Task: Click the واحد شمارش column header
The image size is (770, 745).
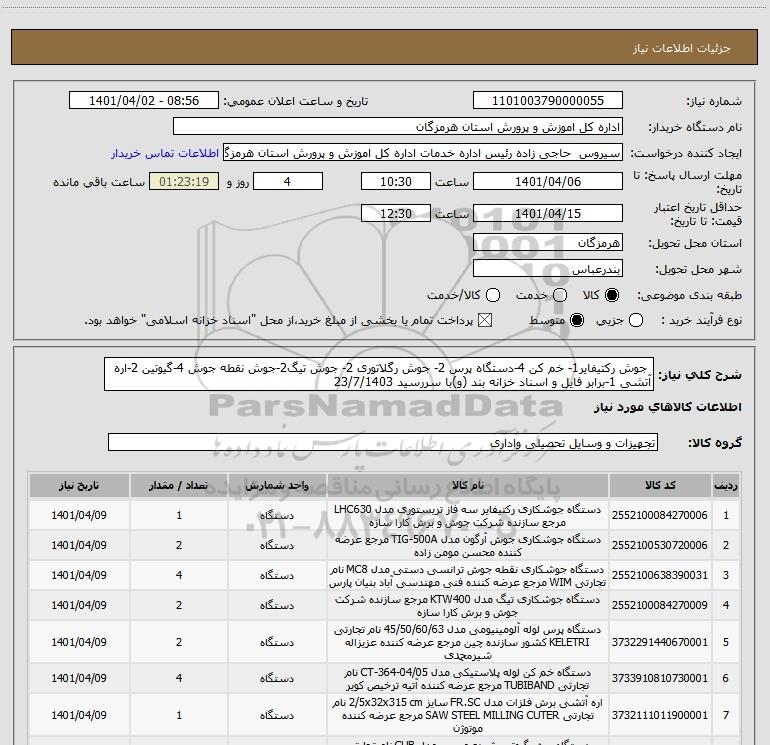Action: [x=277, y=485]
